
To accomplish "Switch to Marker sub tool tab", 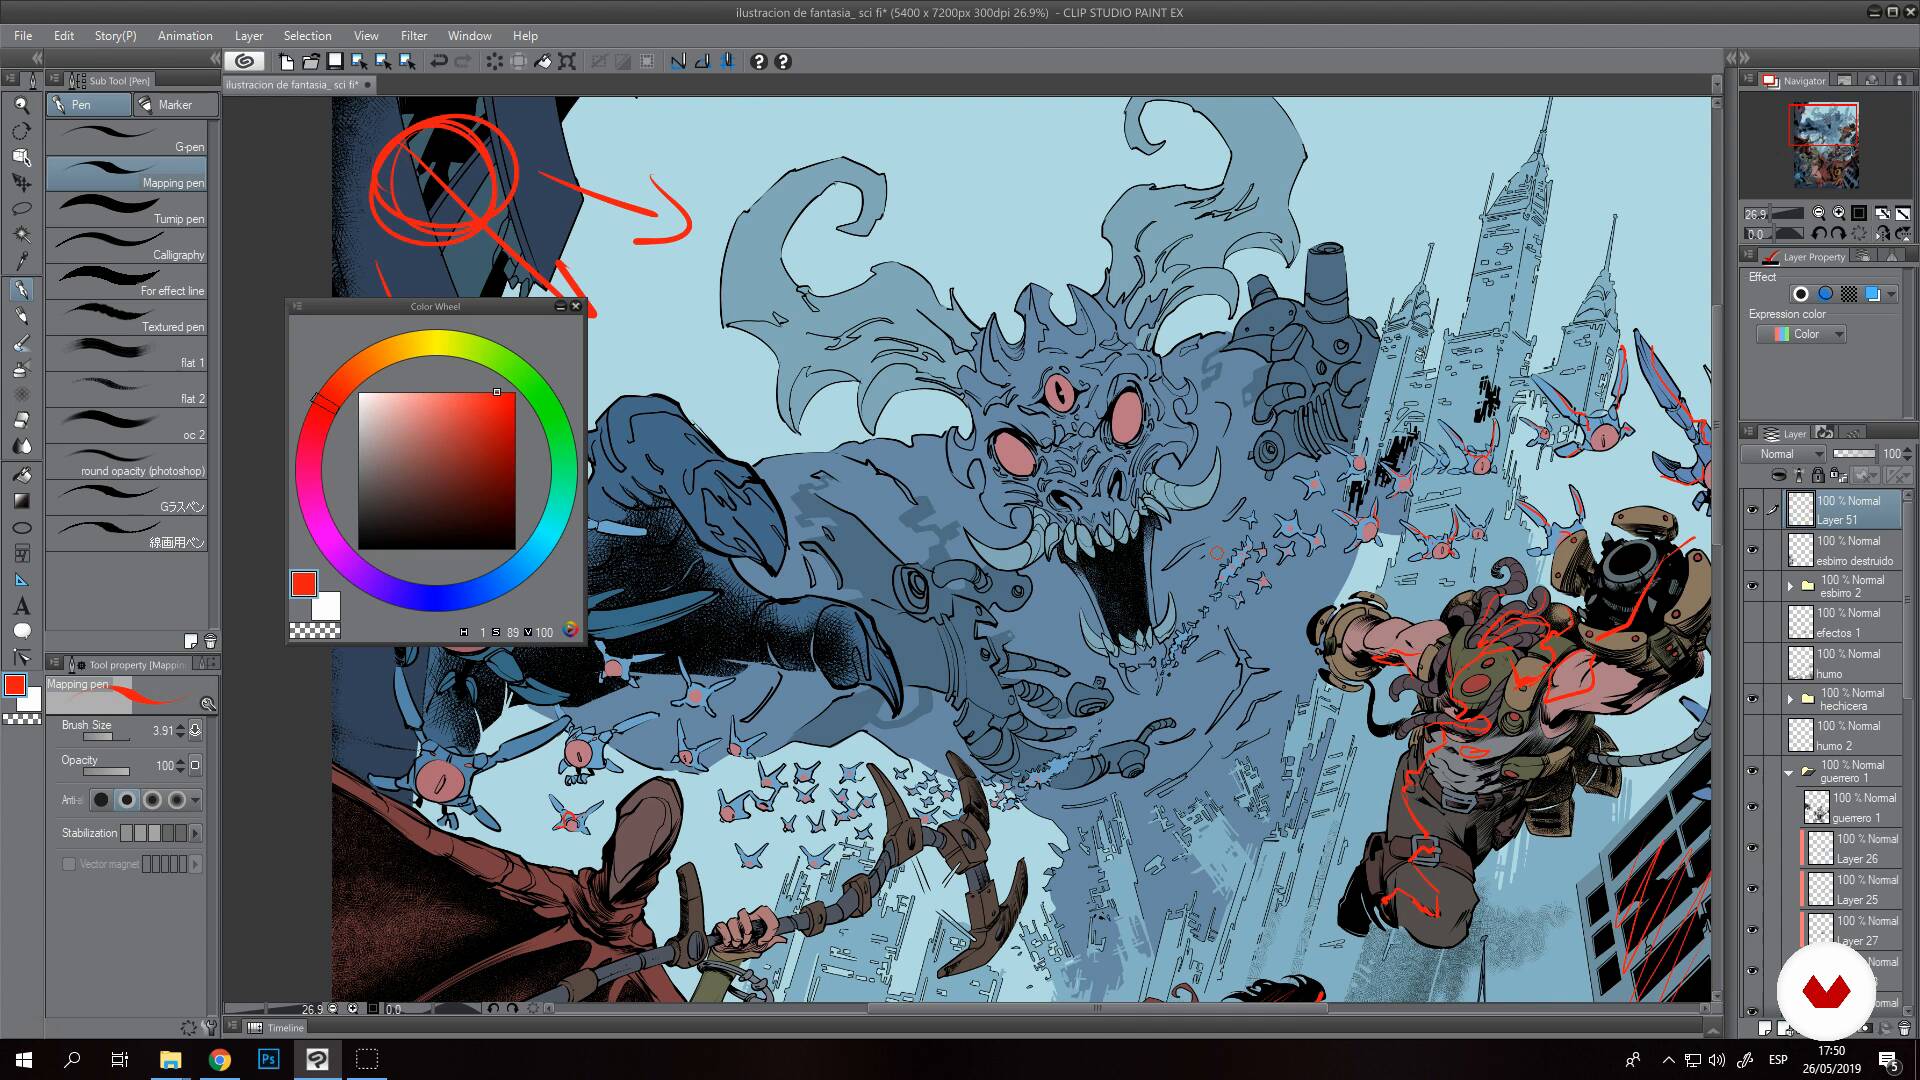I will [176, 104].
